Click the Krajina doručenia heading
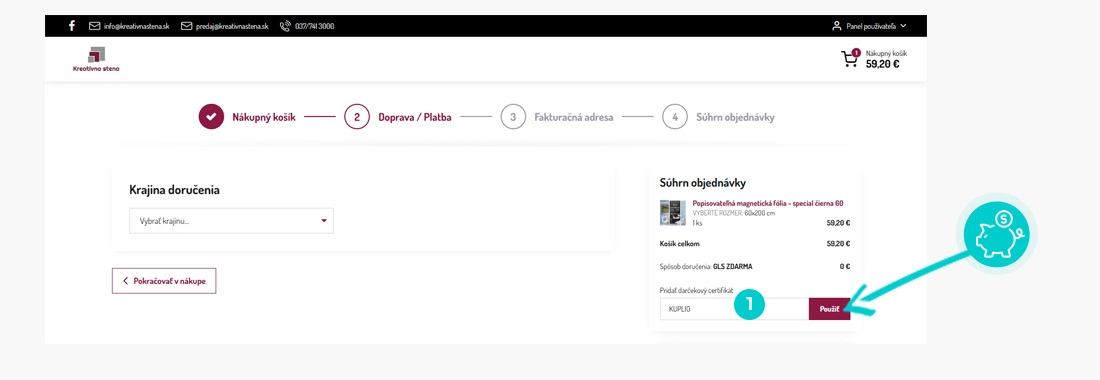Viewport: 1100px width, 380px height. point(175,189)
